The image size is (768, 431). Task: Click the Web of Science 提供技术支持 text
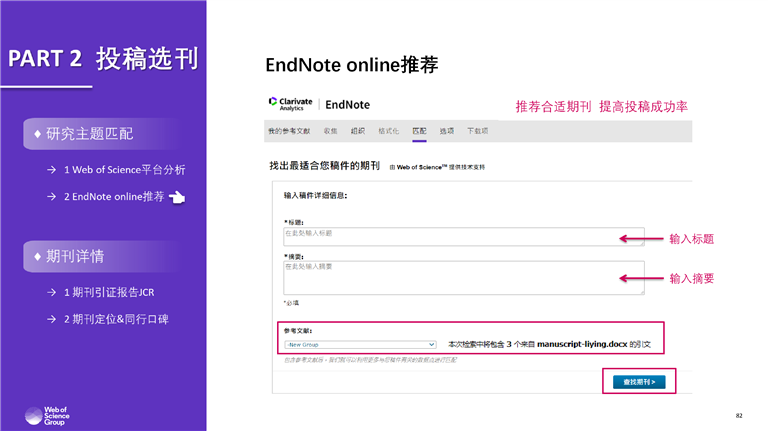[x=437, y=167]
